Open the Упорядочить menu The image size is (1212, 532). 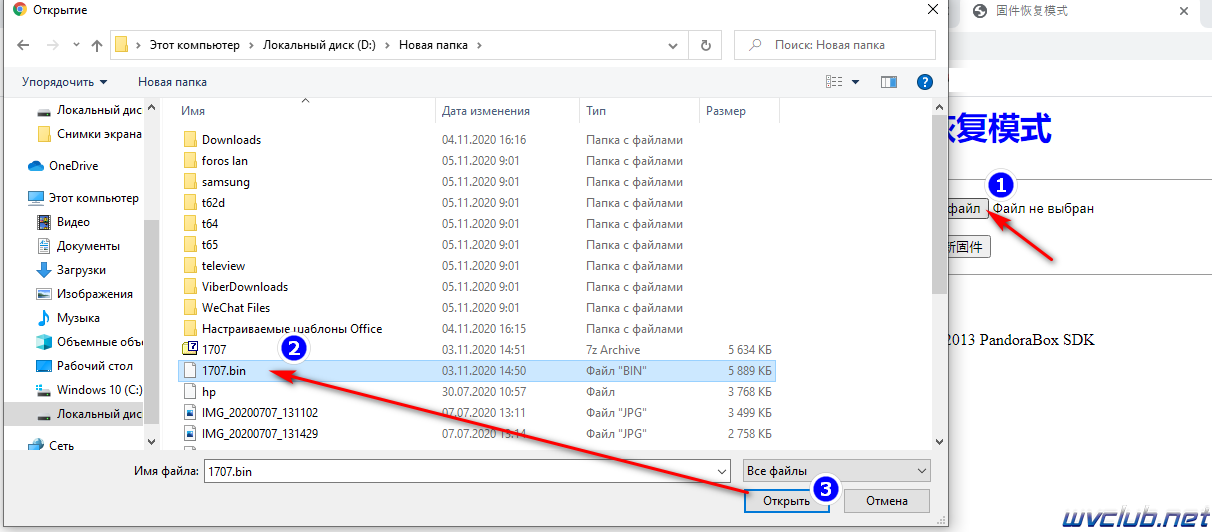[65, 82]
